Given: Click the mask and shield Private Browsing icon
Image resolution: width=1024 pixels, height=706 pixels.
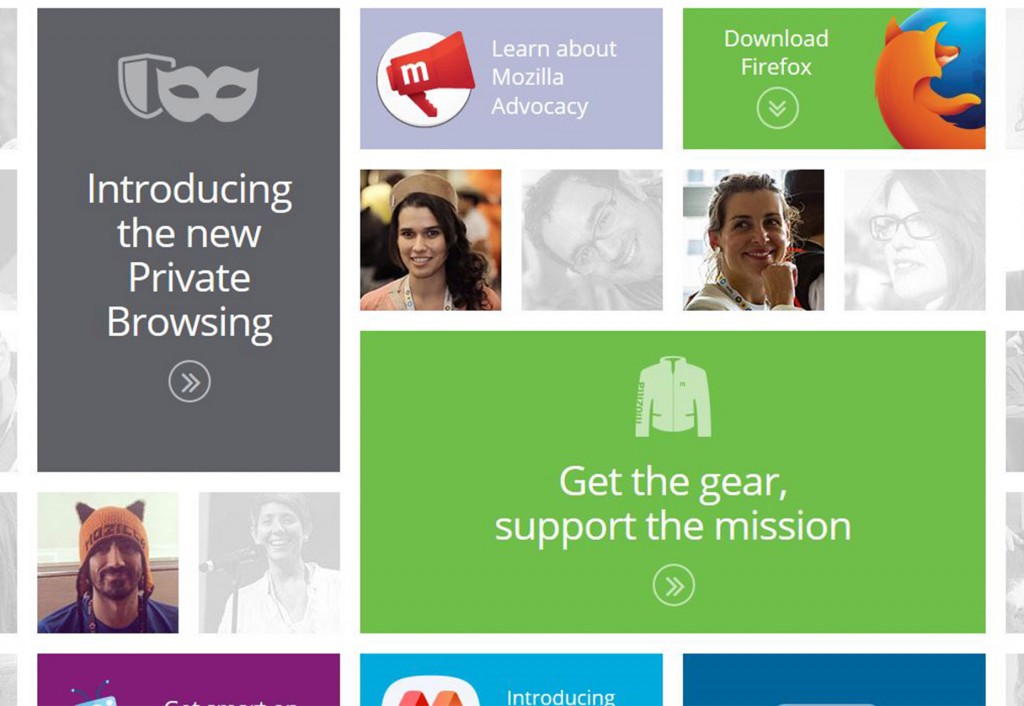Looking at the screenshot, I should coord(188,88).
